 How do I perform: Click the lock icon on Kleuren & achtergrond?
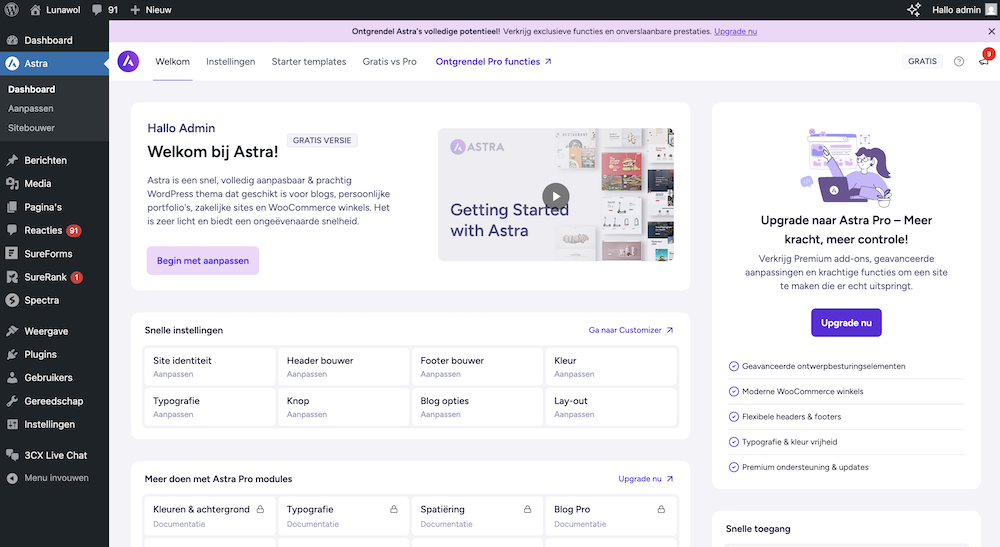(260, 509)
